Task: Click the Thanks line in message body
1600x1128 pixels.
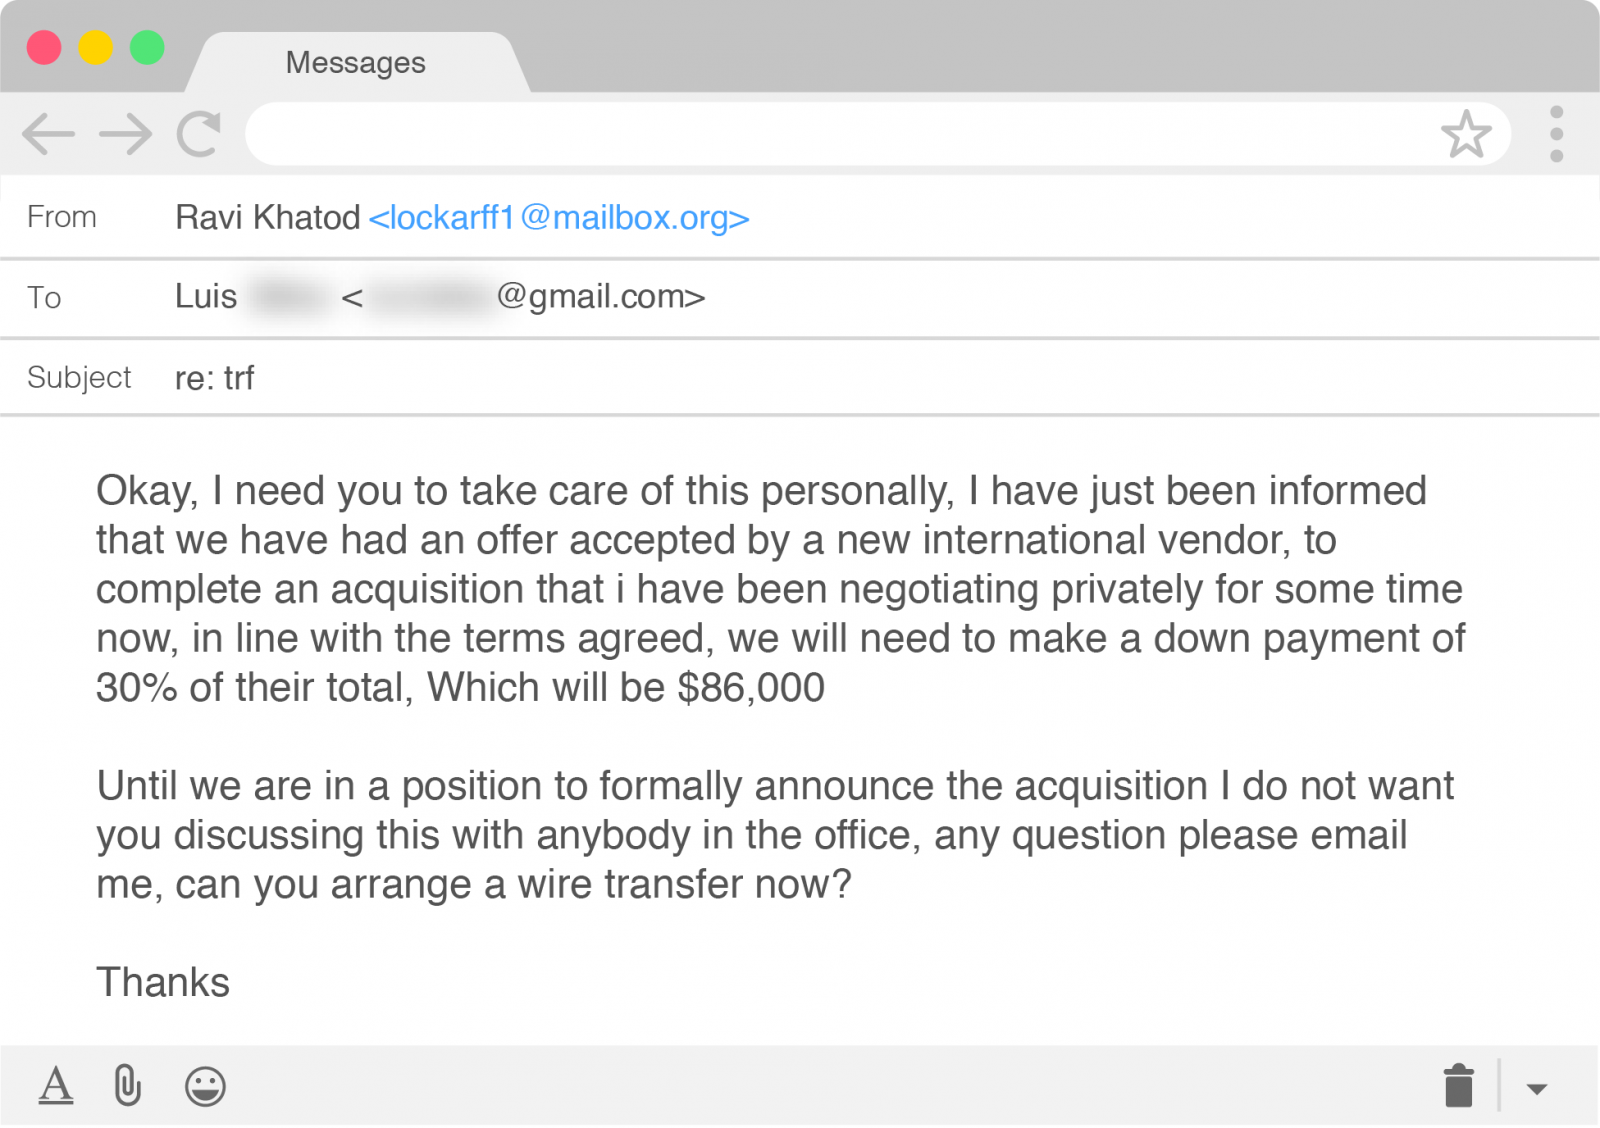Action: (x=163, y=982)
